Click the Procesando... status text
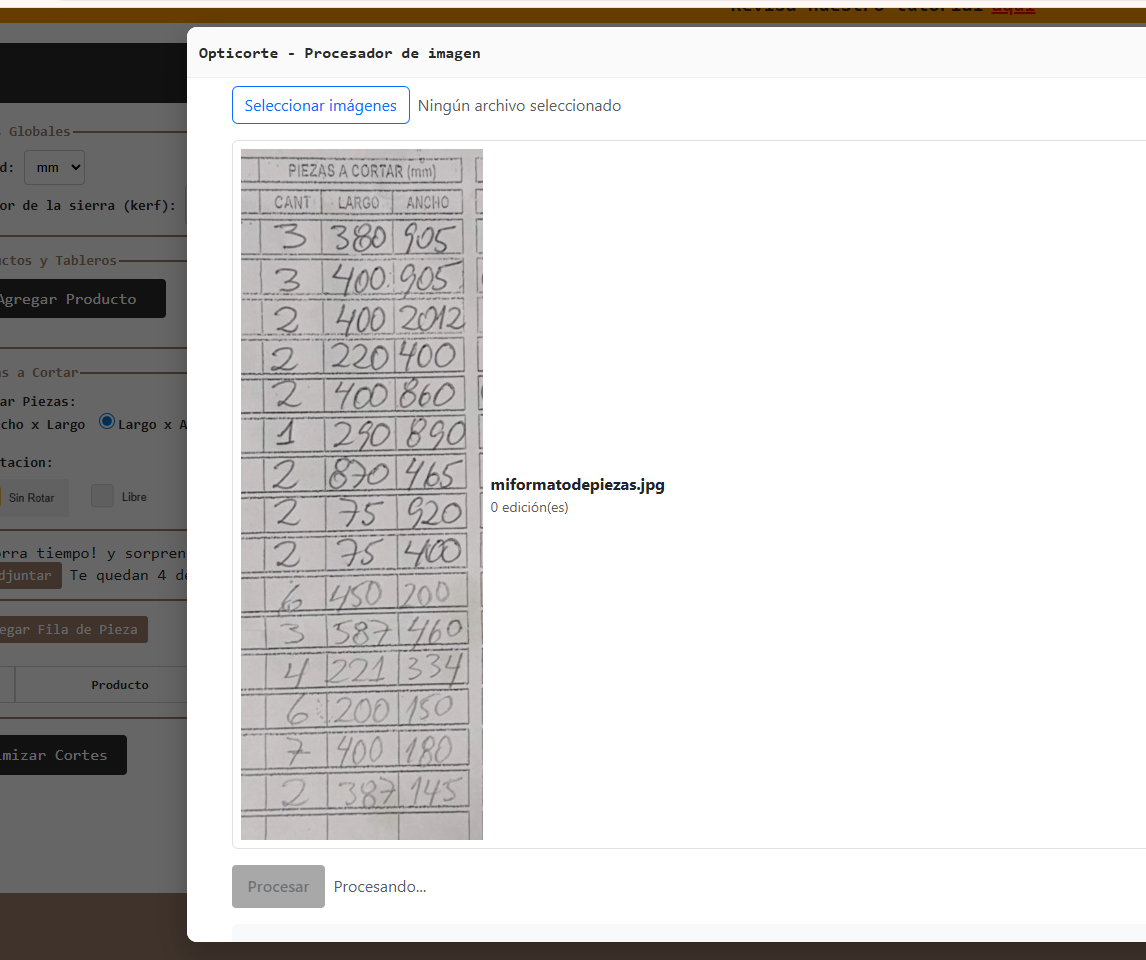Image resolution: width=1146 pixels, height=960 pixels. pos(380,887)
